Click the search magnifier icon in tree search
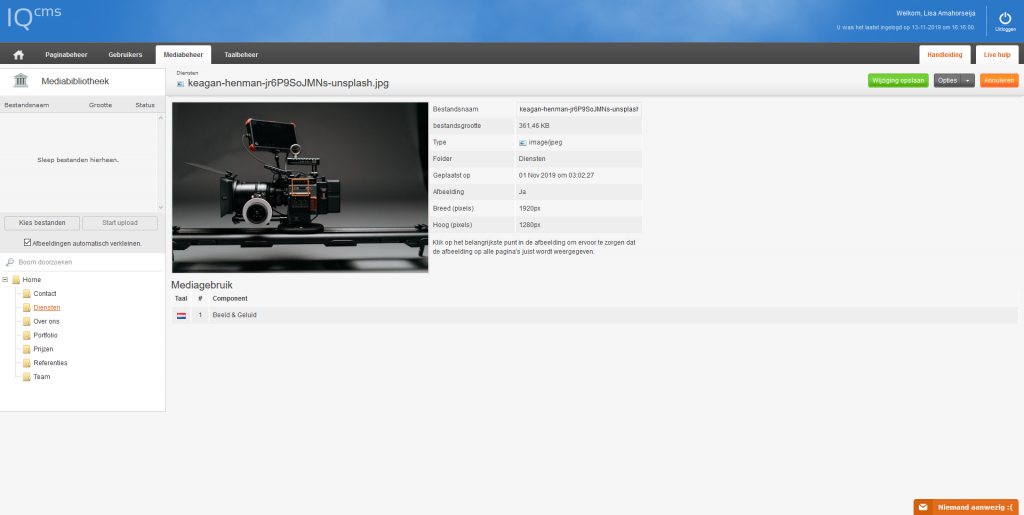 point(10,262)
